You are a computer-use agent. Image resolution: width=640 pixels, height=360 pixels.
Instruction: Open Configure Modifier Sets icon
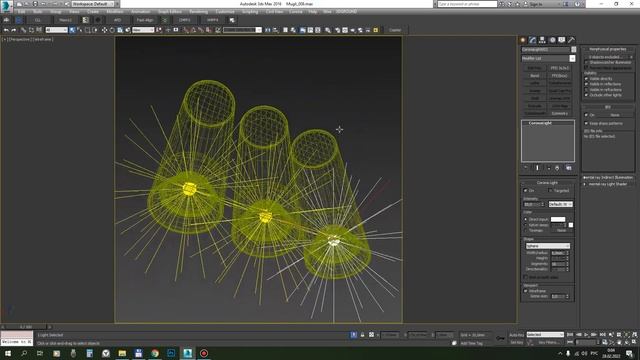coord(569,168)
